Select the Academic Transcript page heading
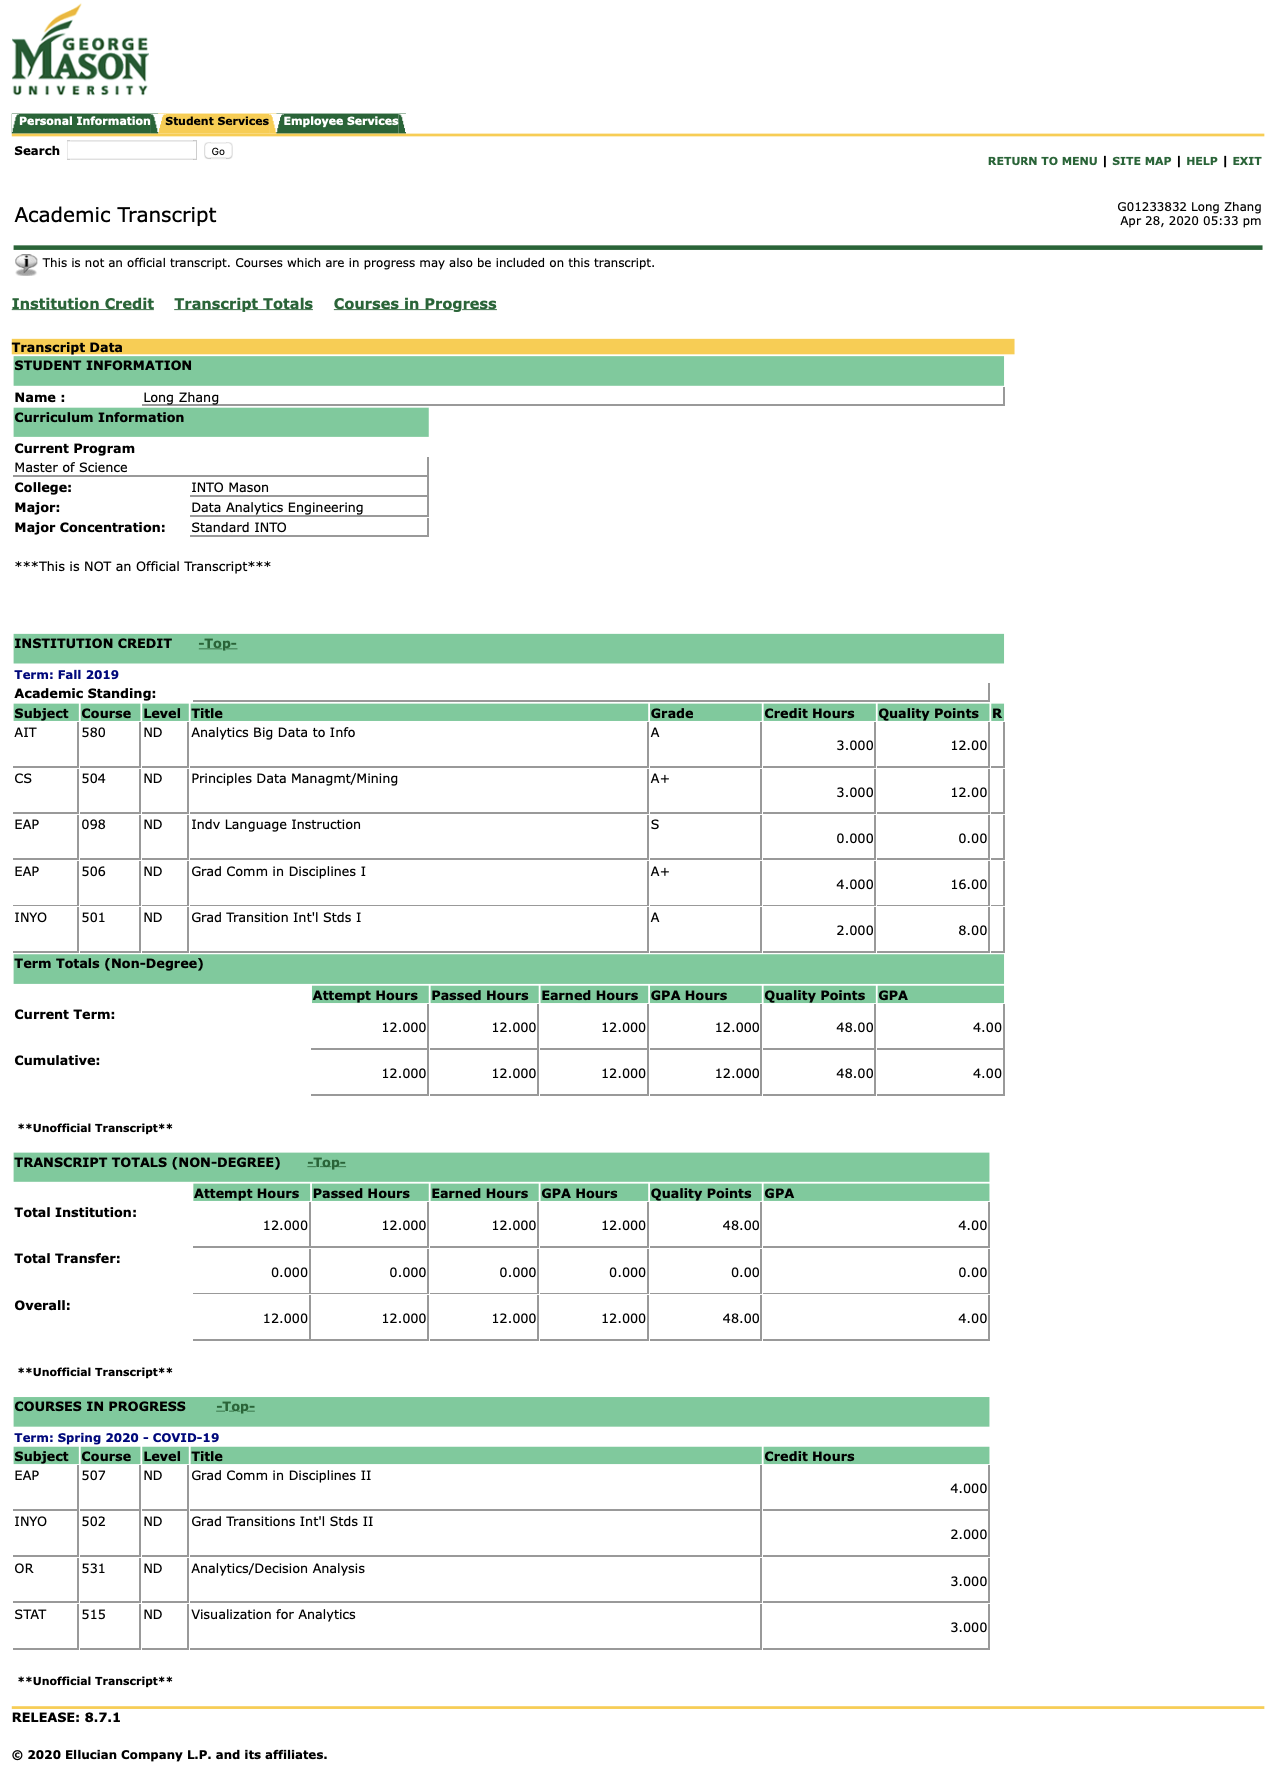 pos(115,215)
